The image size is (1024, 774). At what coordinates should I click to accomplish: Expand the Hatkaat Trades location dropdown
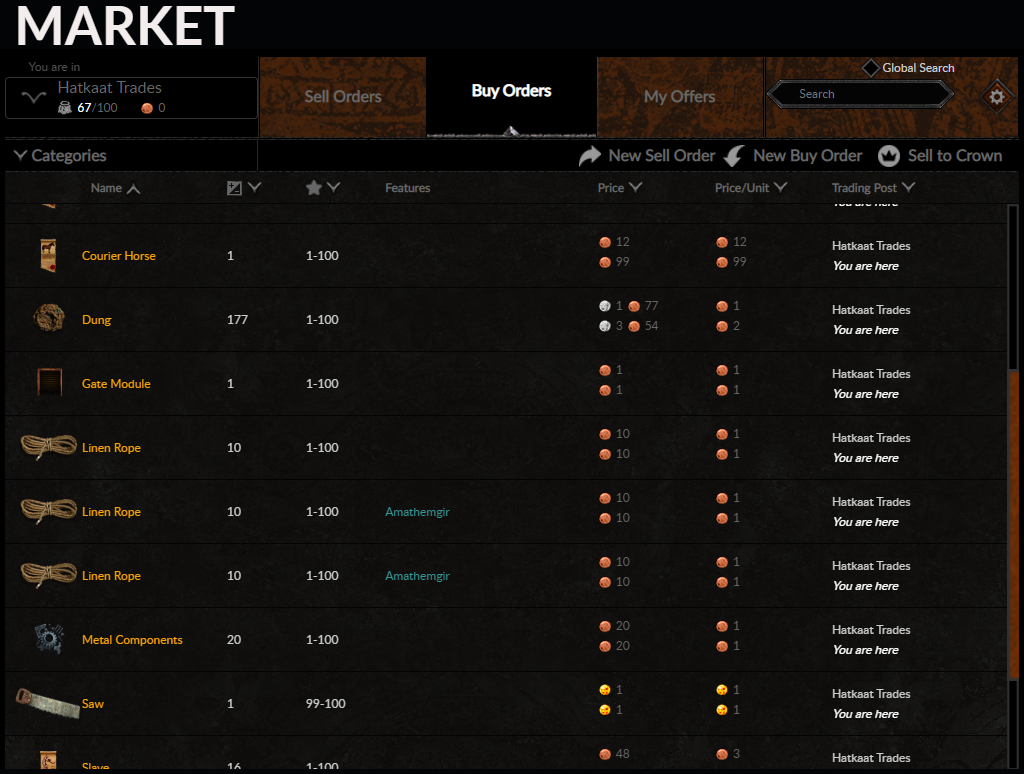tap(131, 98)
